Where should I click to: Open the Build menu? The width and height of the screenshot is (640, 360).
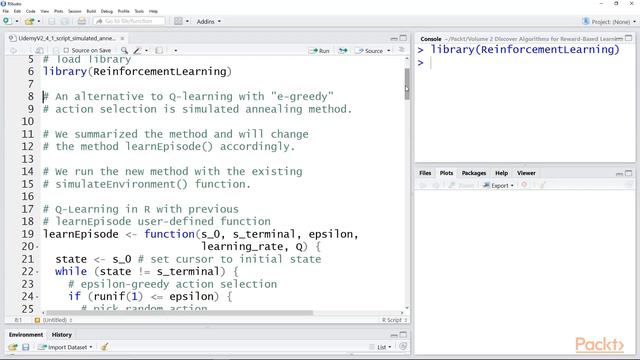point(91,11)
